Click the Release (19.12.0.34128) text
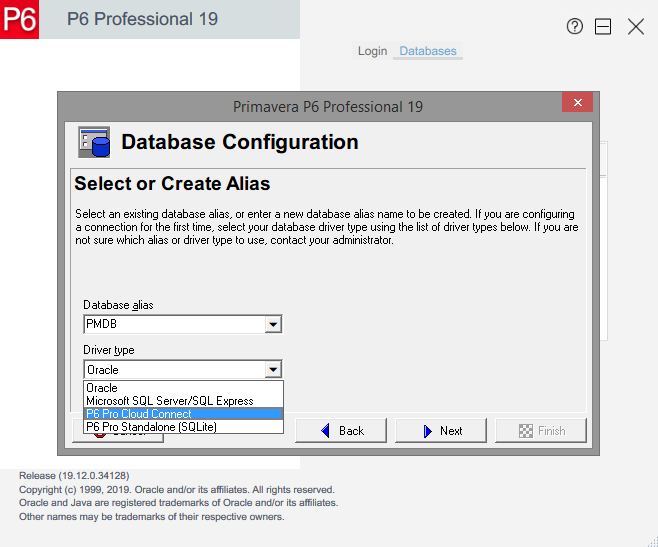This screenshot has width=658, height=547. 74,476
